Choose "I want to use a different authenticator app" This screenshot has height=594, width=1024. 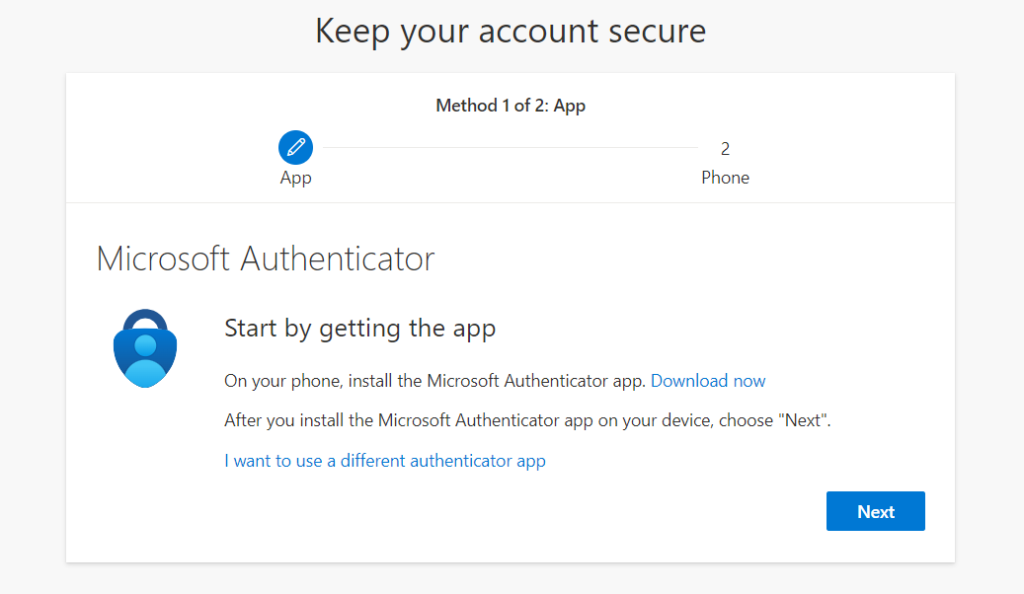tap(385, 461)
